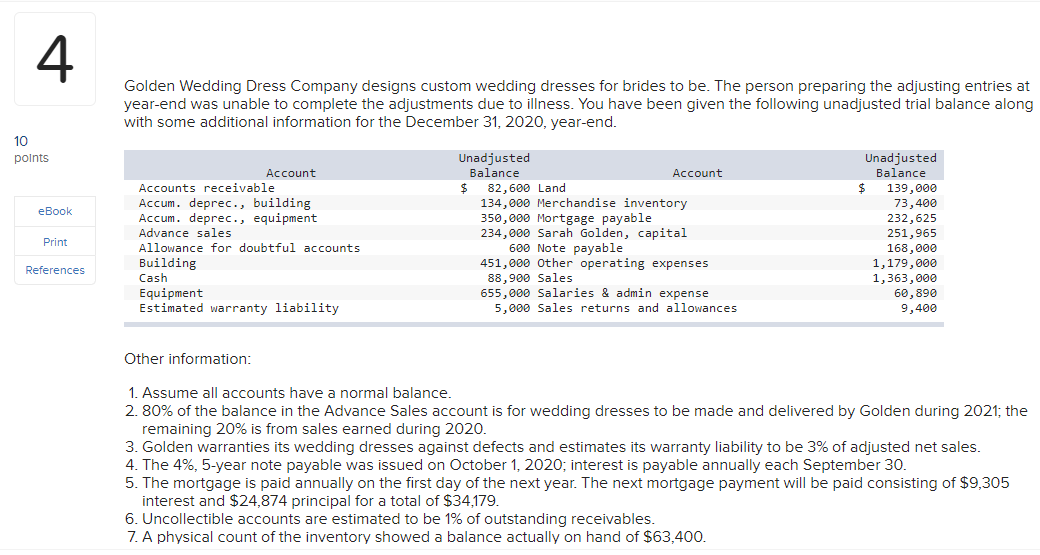The height and width of the screenshot is (555, 1040).
Task: Click the 'Other information:' heading
Action: (188, 359)
